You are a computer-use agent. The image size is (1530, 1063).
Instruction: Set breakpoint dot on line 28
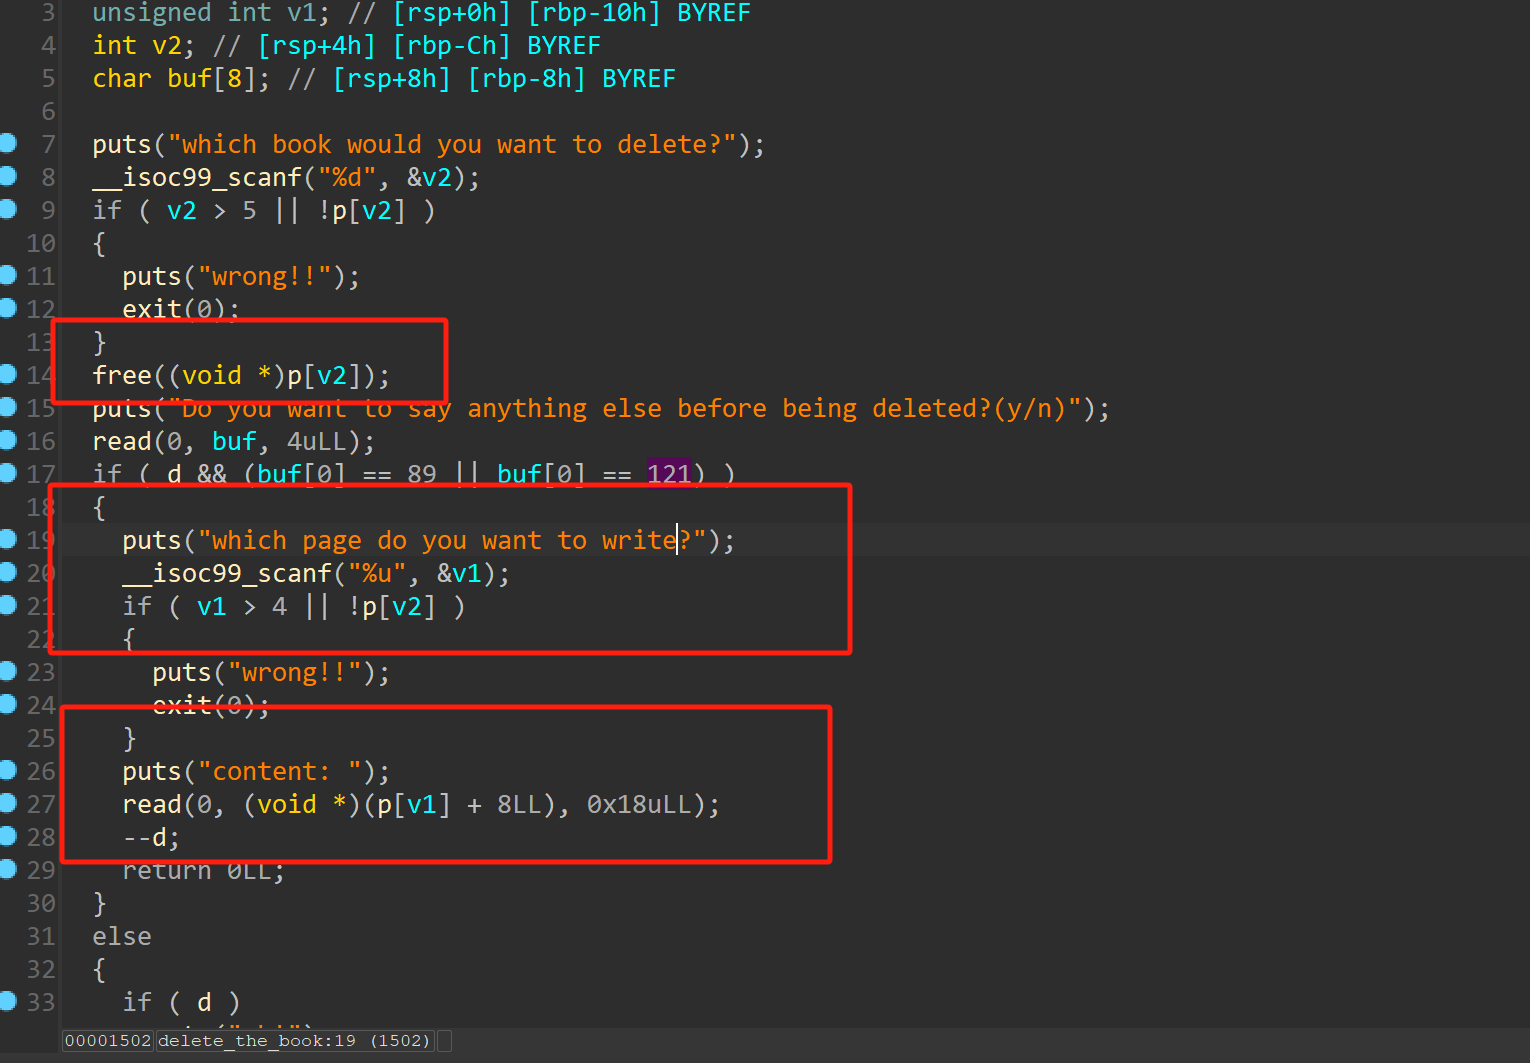click(8, 836)
